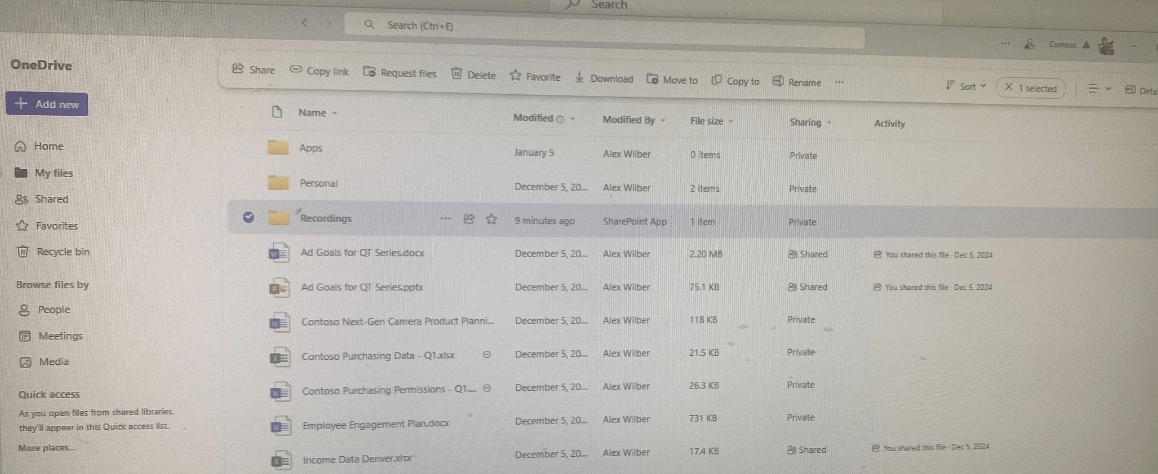Click the More places link
The image size is (1158, 474).
[47, 447]
